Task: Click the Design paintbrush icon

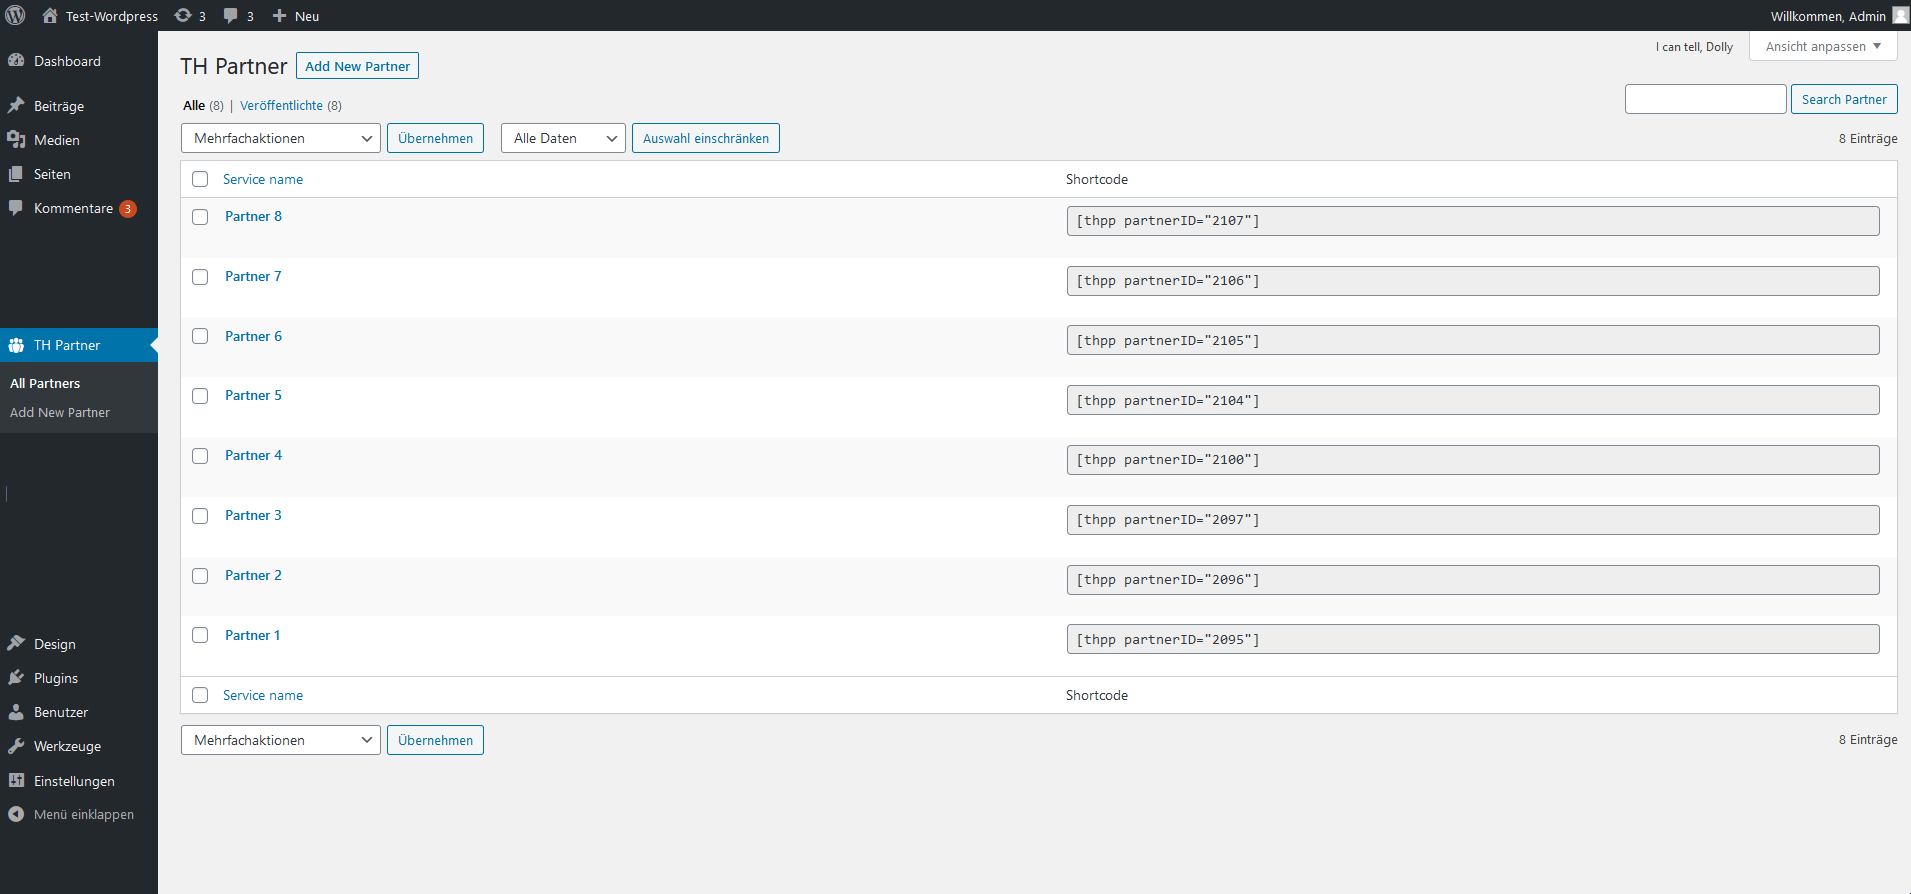Action: point(16,644)
